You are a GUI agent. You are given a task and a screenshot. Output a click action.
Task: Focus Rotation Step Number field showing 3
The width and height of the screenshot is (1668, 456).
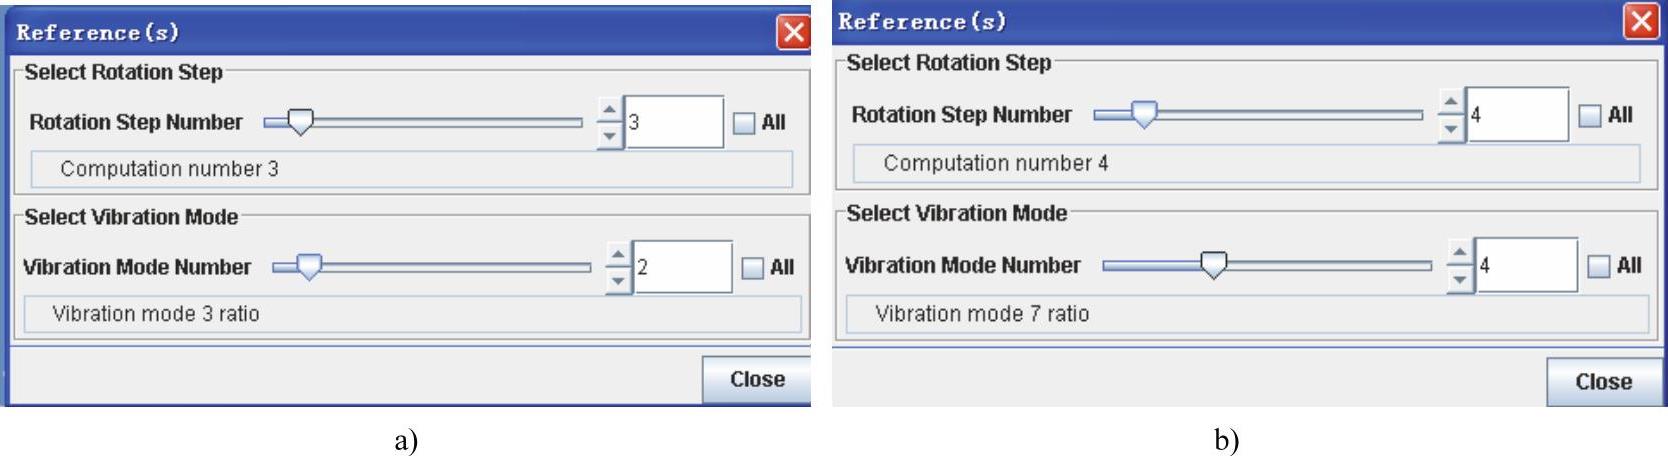(673, 123)
